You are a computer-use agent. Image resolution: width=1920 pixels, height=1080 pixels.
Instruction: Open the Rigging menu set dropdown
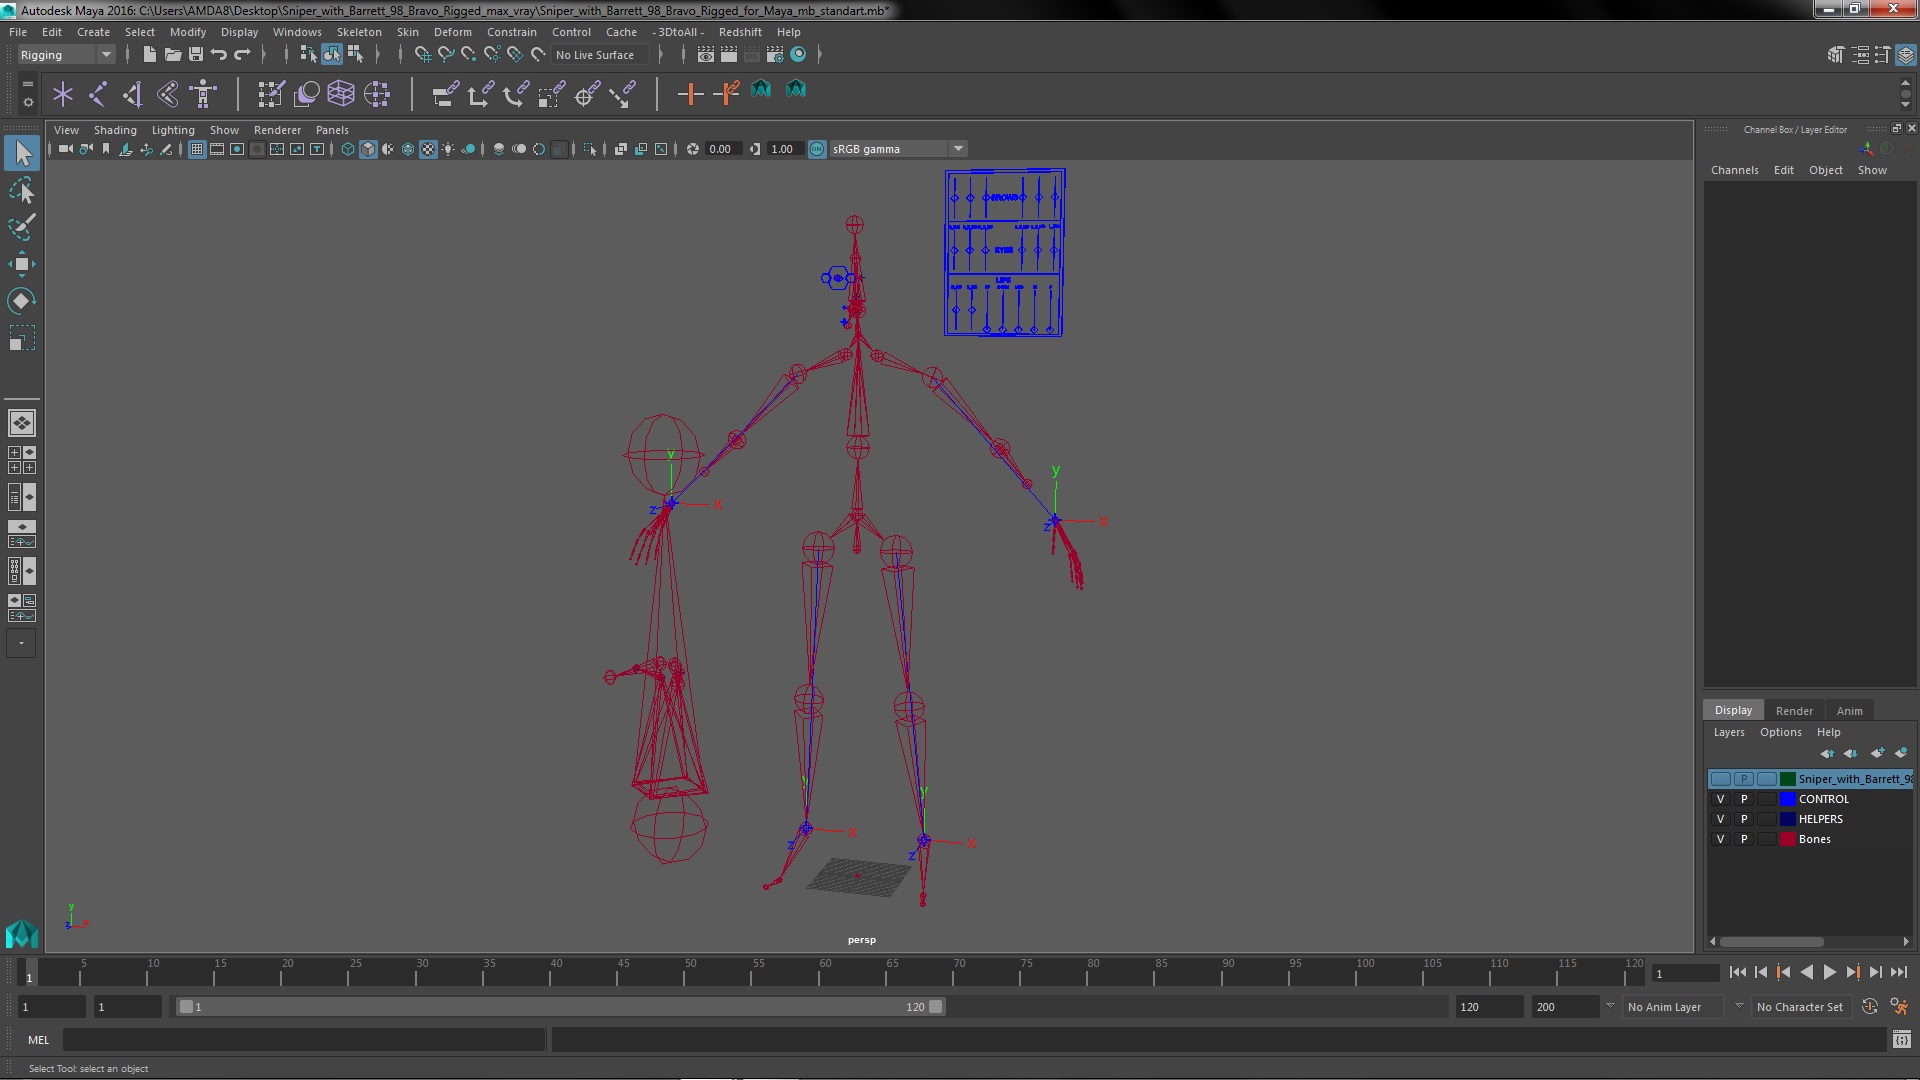click(x=66, y=55)
